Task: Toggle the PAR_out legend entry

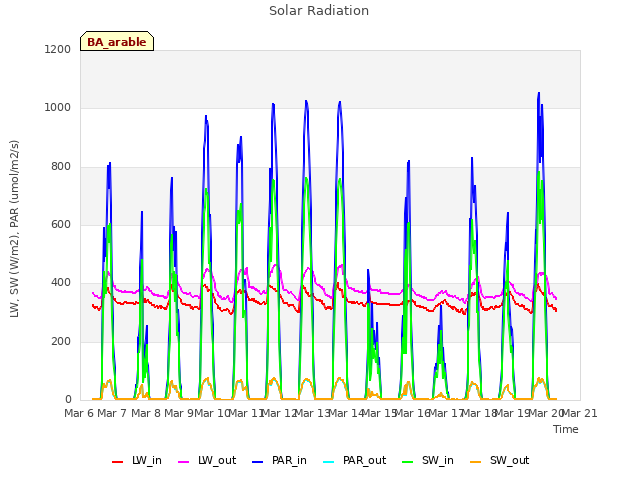Action: [x=354, y=460]
